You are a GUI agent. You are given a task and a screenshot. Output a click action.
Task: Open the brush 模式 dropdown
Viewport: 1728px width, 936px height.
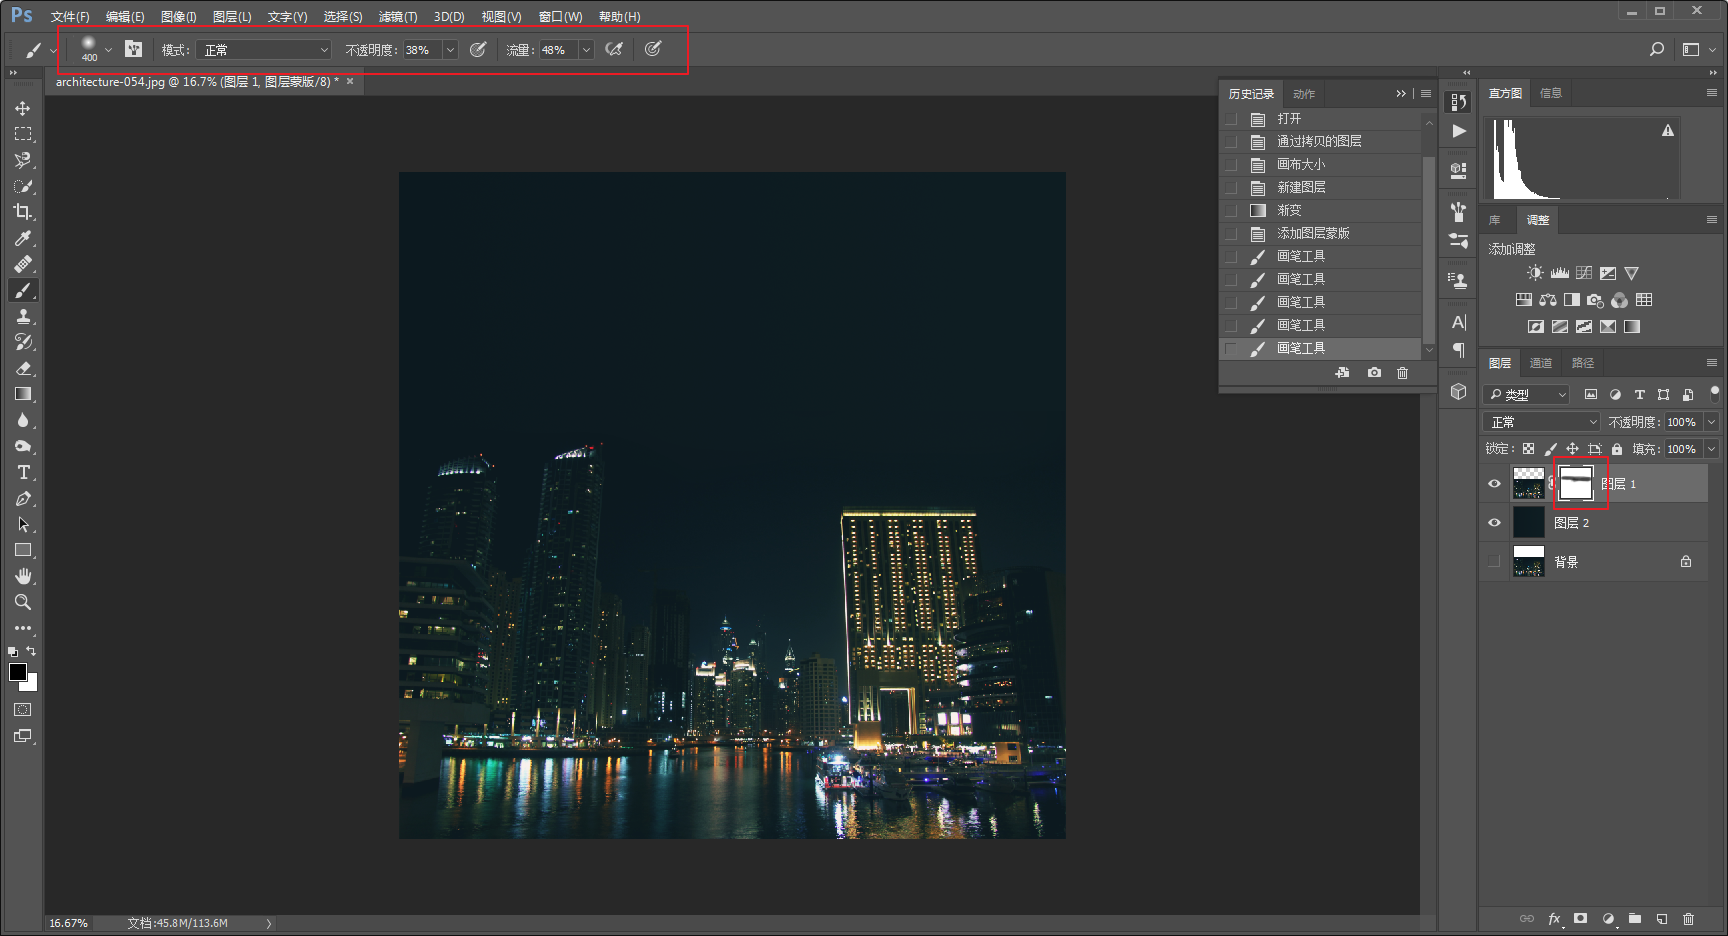tap(264, 50)
